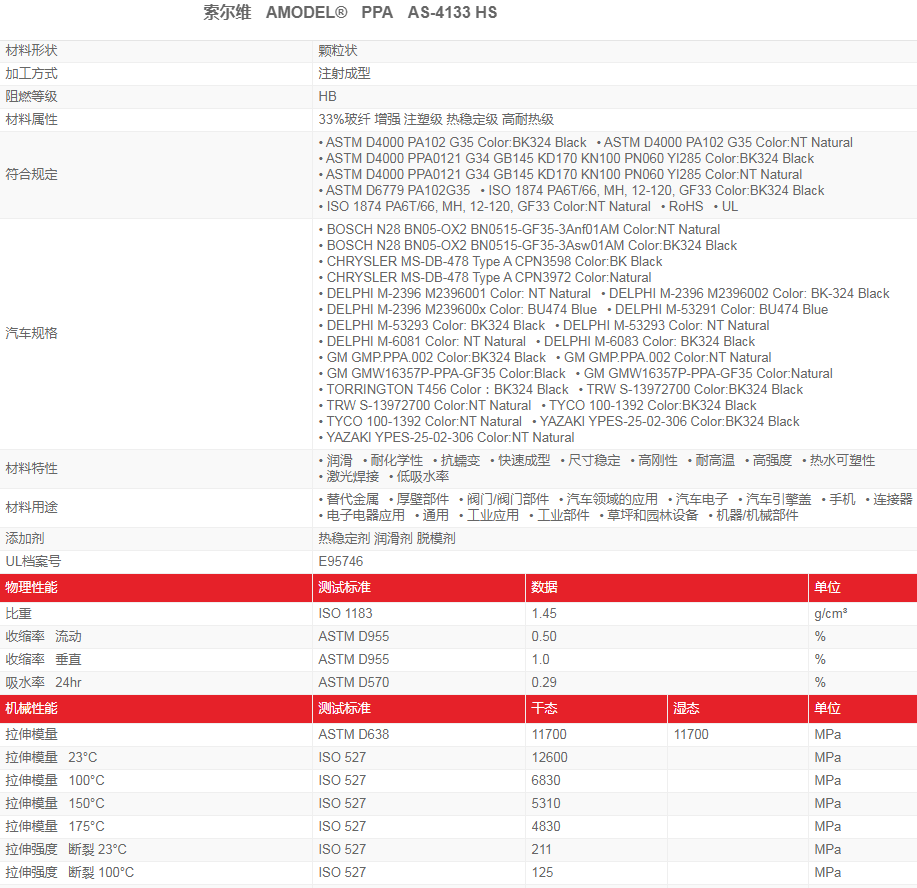Select the value 125
The image size is (917, 888).
click(542, 873)
